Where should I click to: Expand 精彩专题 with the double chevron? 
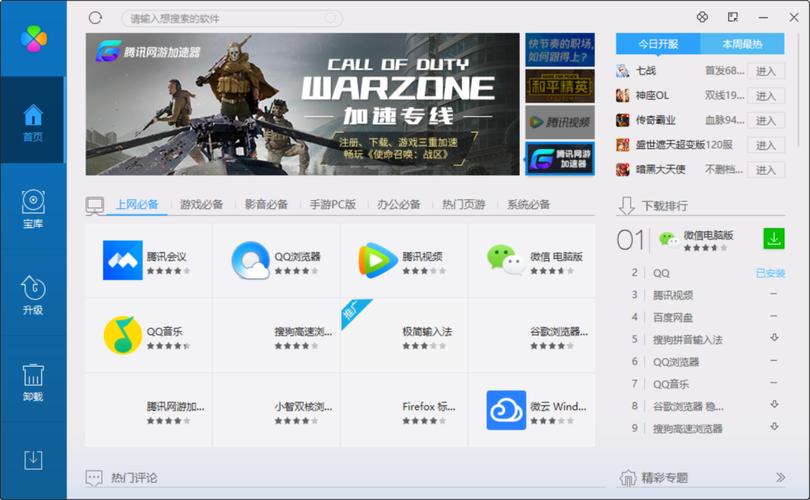(x=781, y=478)
